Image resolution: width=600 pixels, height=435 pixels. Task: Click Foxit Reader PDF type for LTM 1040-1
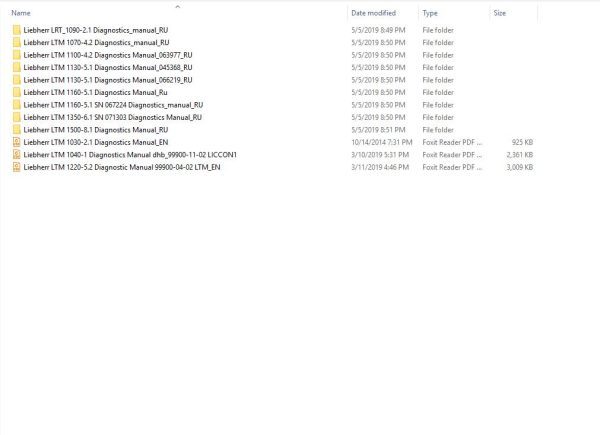[x=452, y=155]
